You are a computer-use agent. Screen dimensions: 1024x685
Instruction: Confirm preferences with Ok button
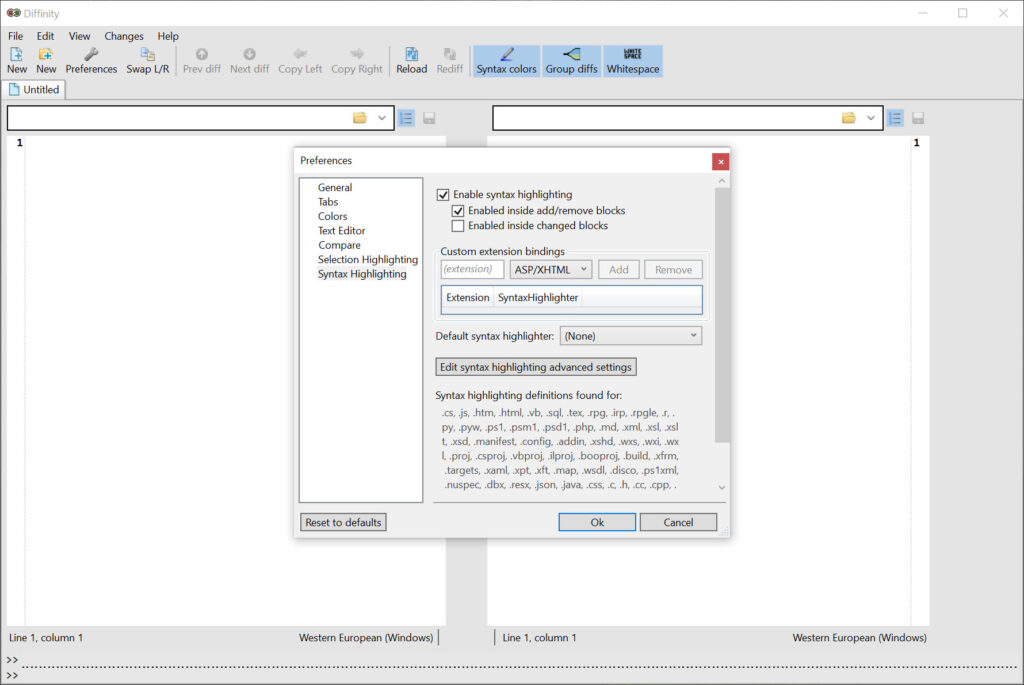597,522
